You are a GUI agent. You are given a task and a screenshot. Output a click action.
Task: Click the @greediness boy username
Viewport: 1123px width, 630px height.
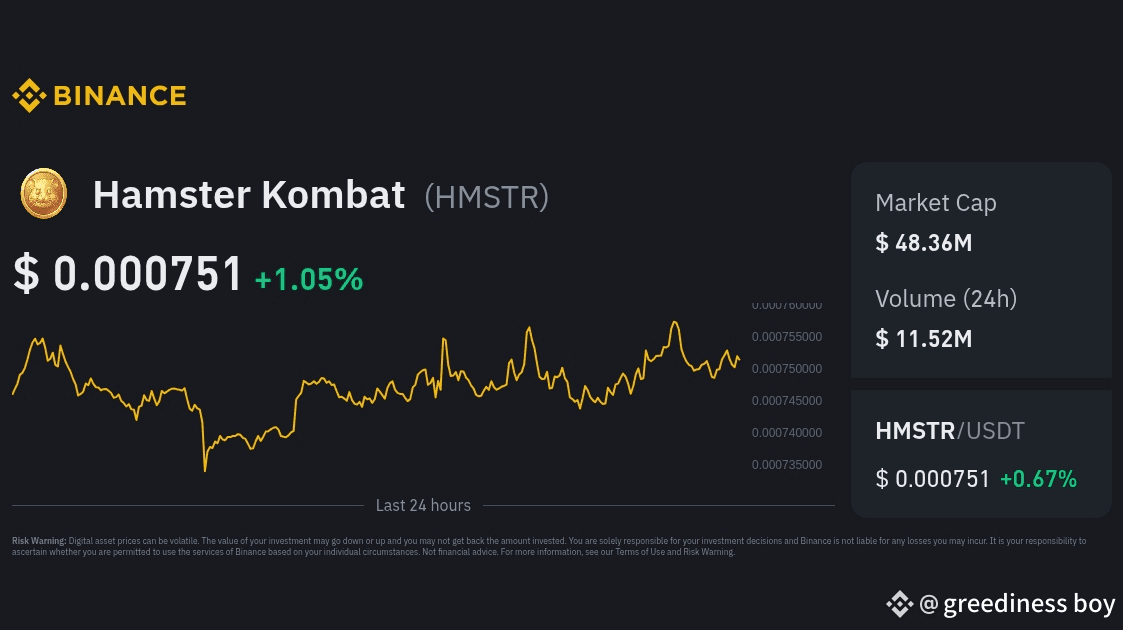[1017, 604]
